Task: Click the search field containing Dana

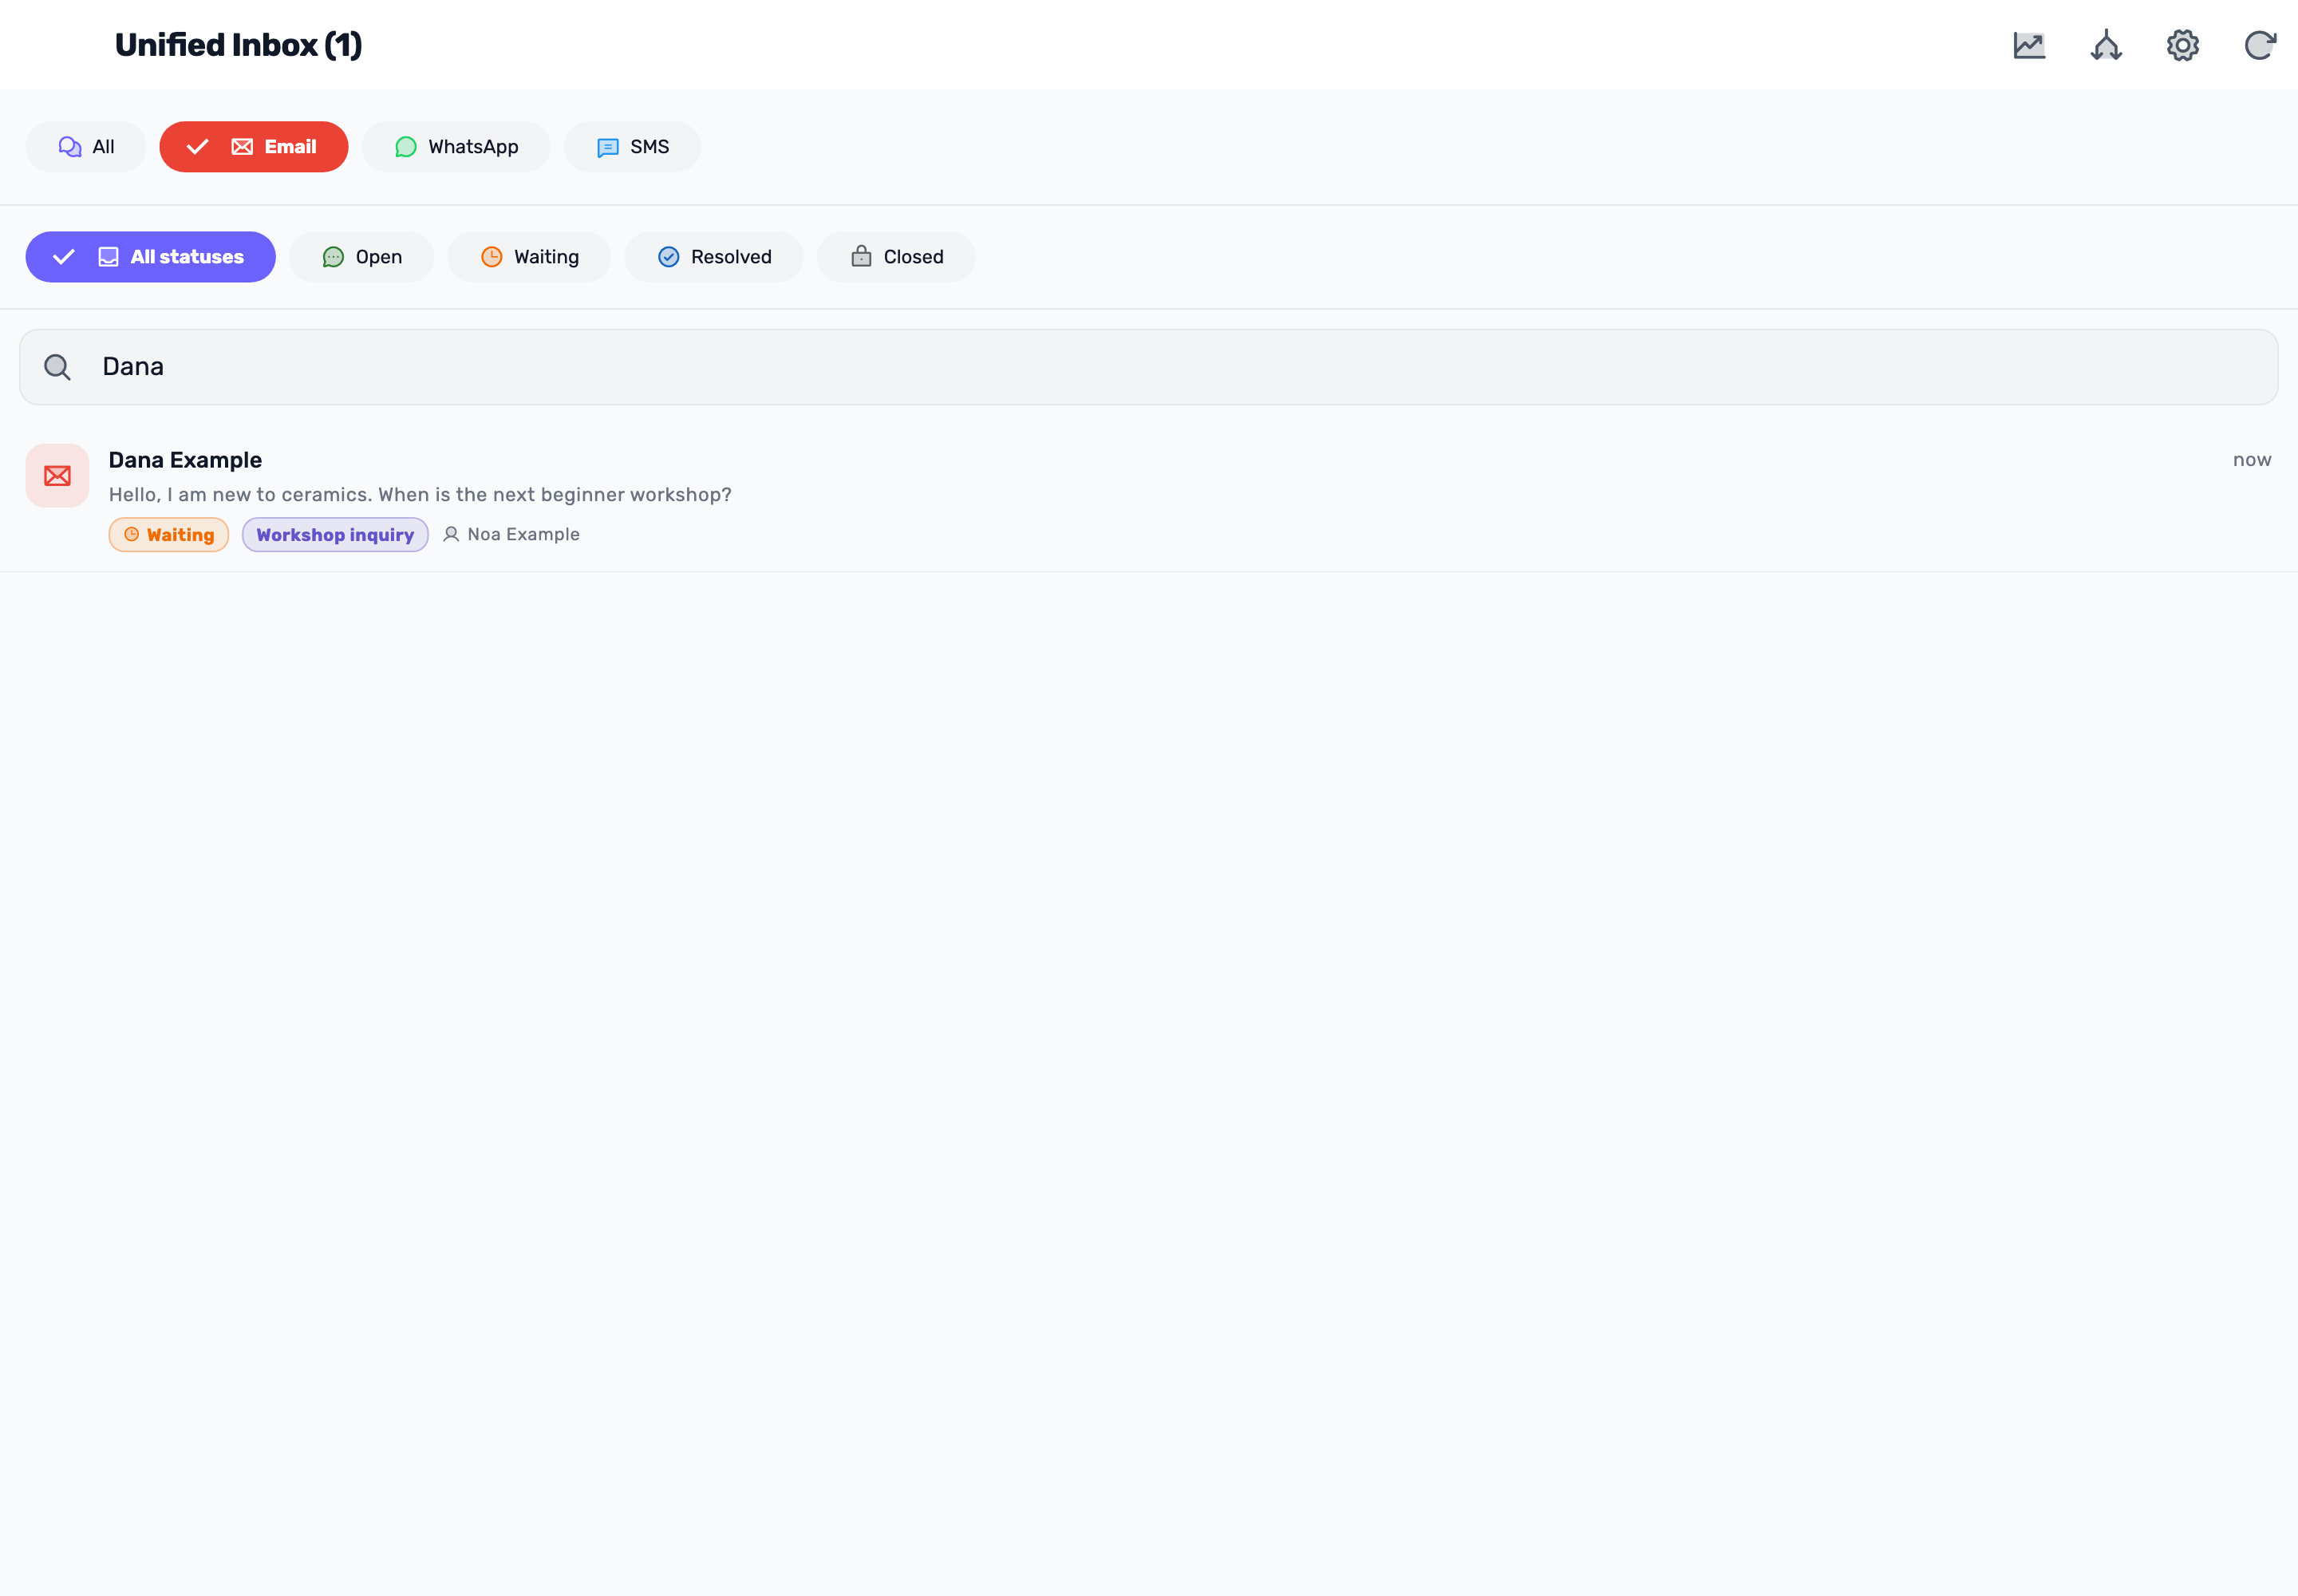Action: coord(1149,367)
